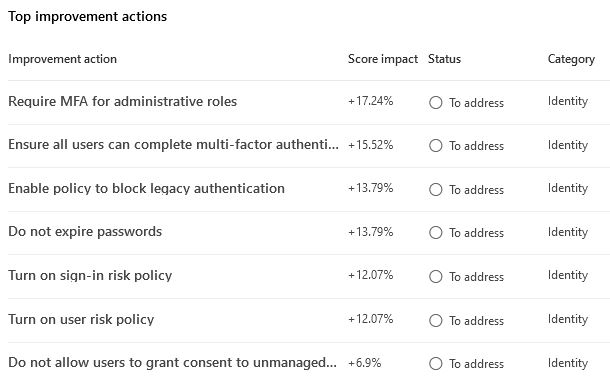Sort by Improvement action column header
The image size is (610, 383).
pos(62,59)
